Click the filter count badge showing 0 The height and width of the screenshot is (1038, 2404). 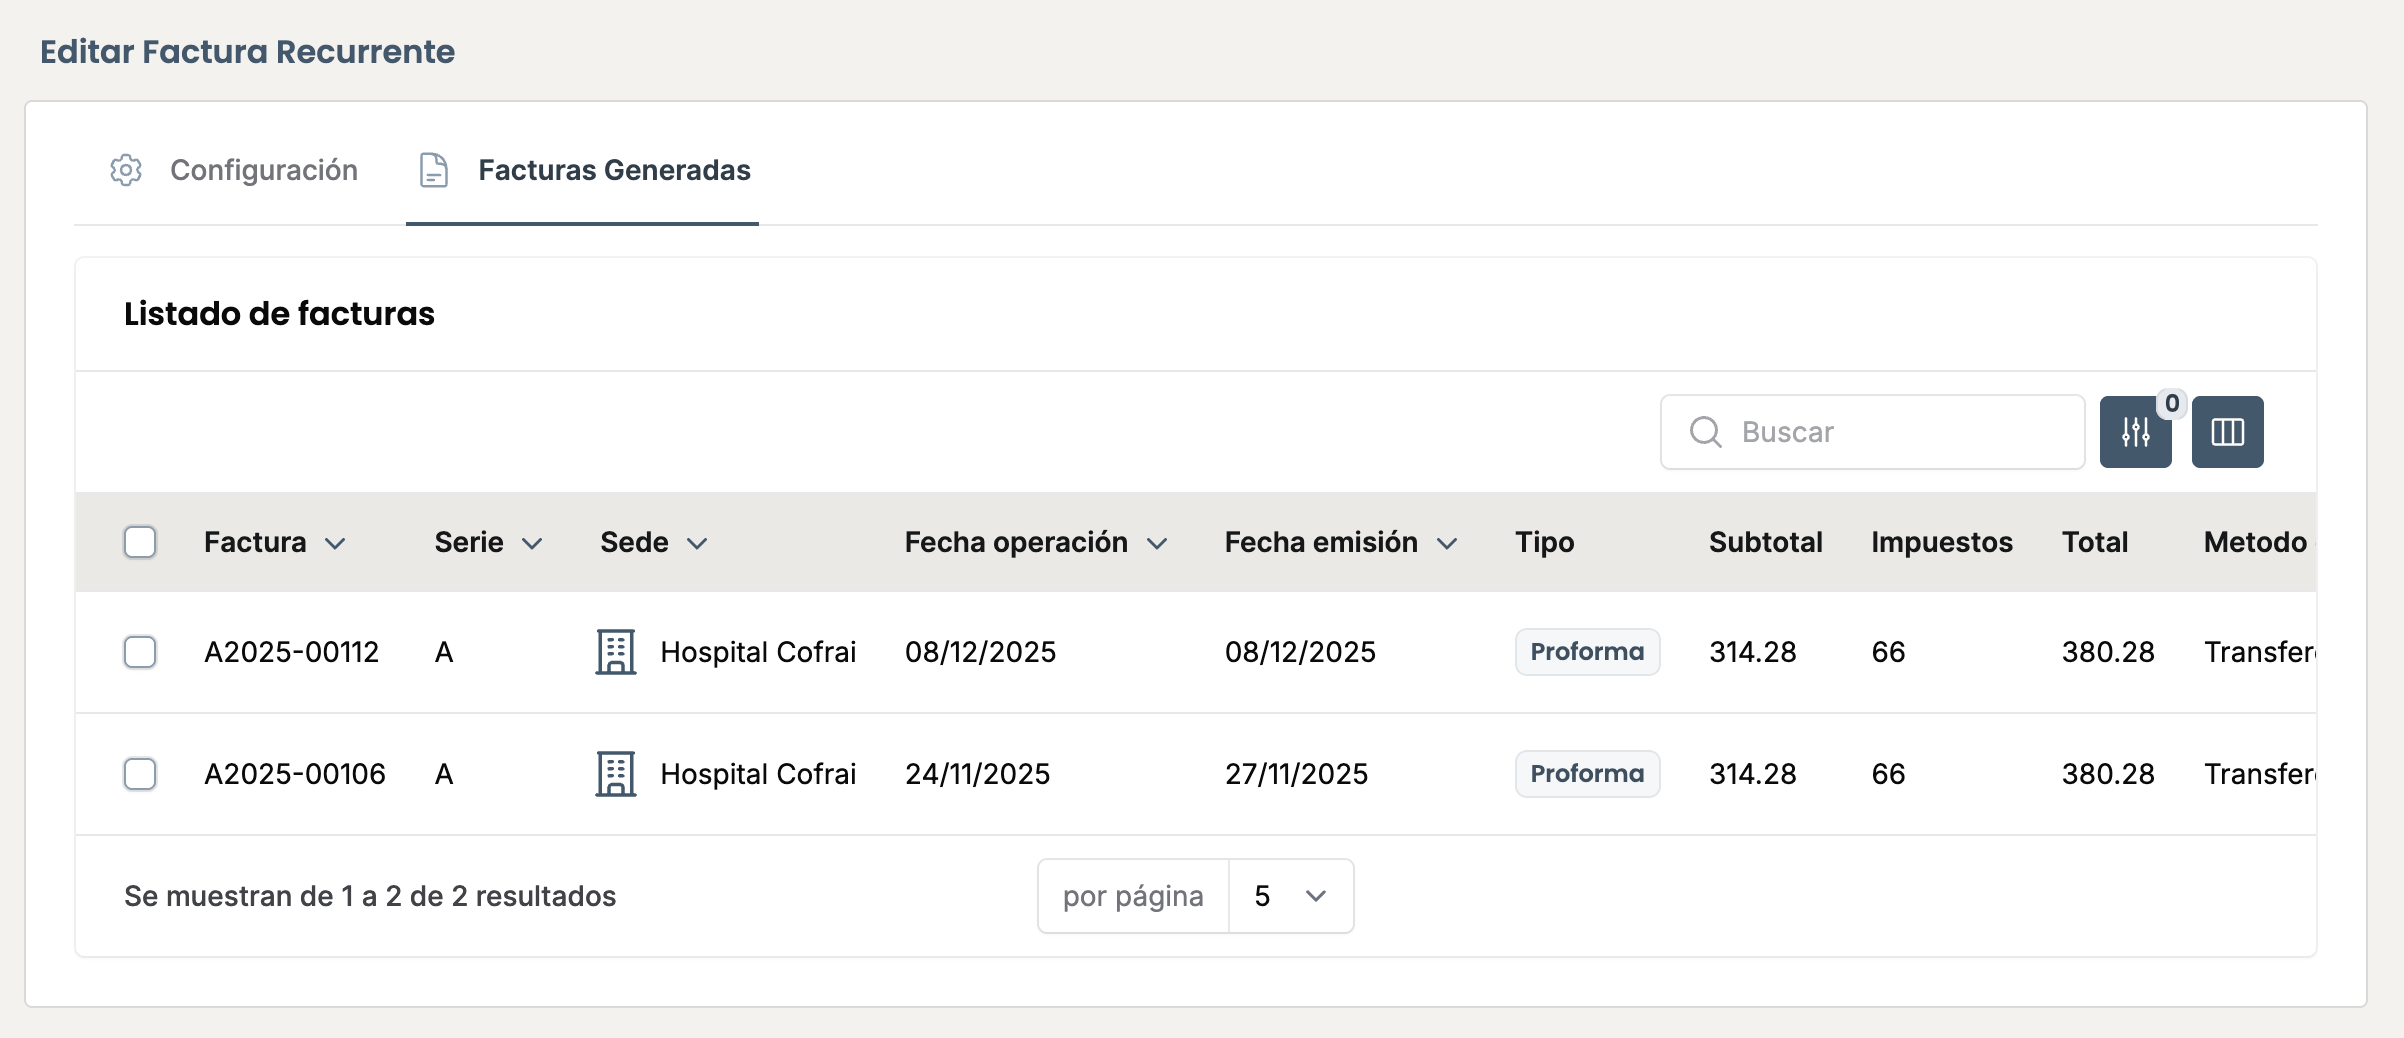pyautogui.click(x=2171, y=404)
